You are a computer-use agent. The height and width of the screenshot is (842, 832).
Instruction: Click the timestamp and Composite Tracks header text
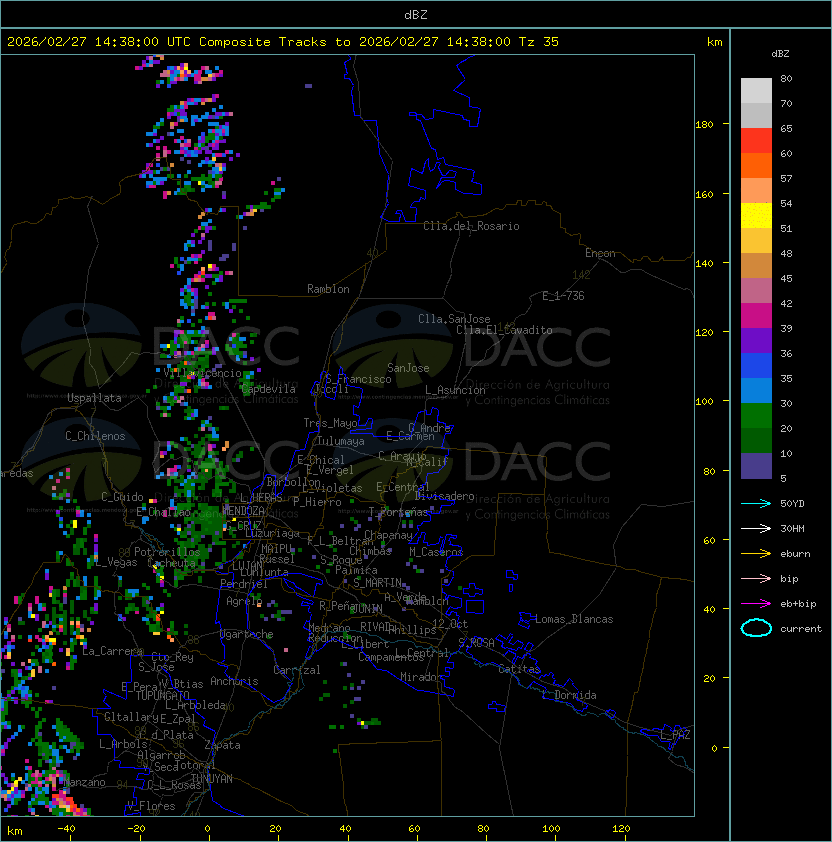click(x=283, y=42)
